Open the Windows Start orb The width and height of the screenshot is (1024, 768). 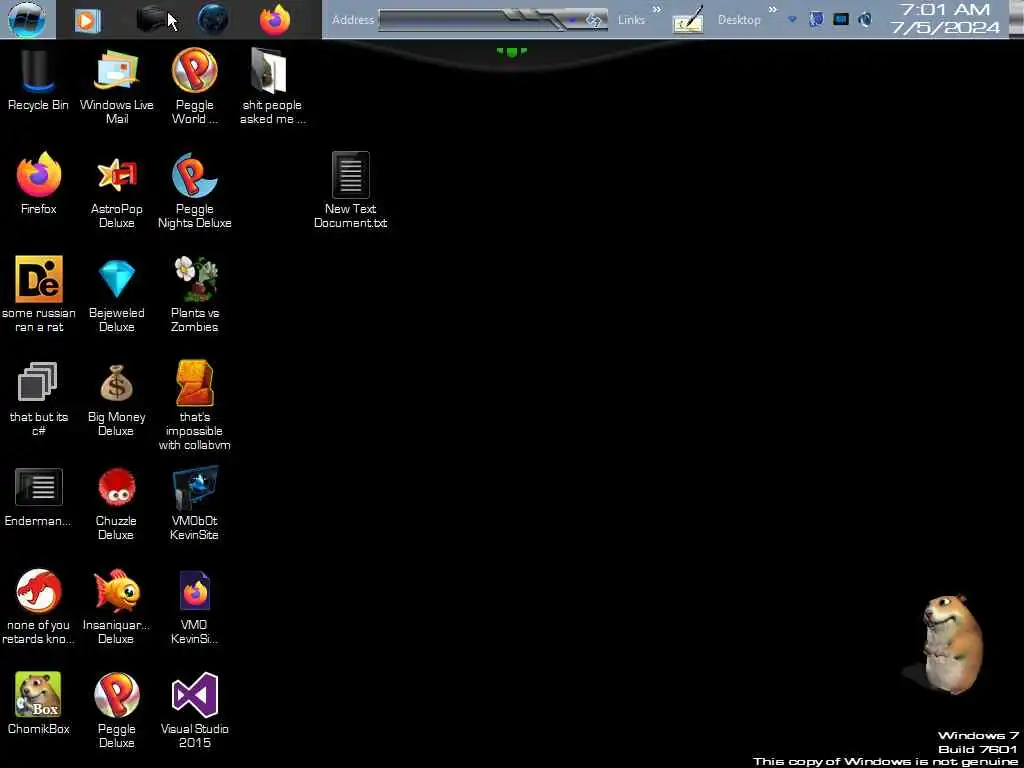(27, 19)
